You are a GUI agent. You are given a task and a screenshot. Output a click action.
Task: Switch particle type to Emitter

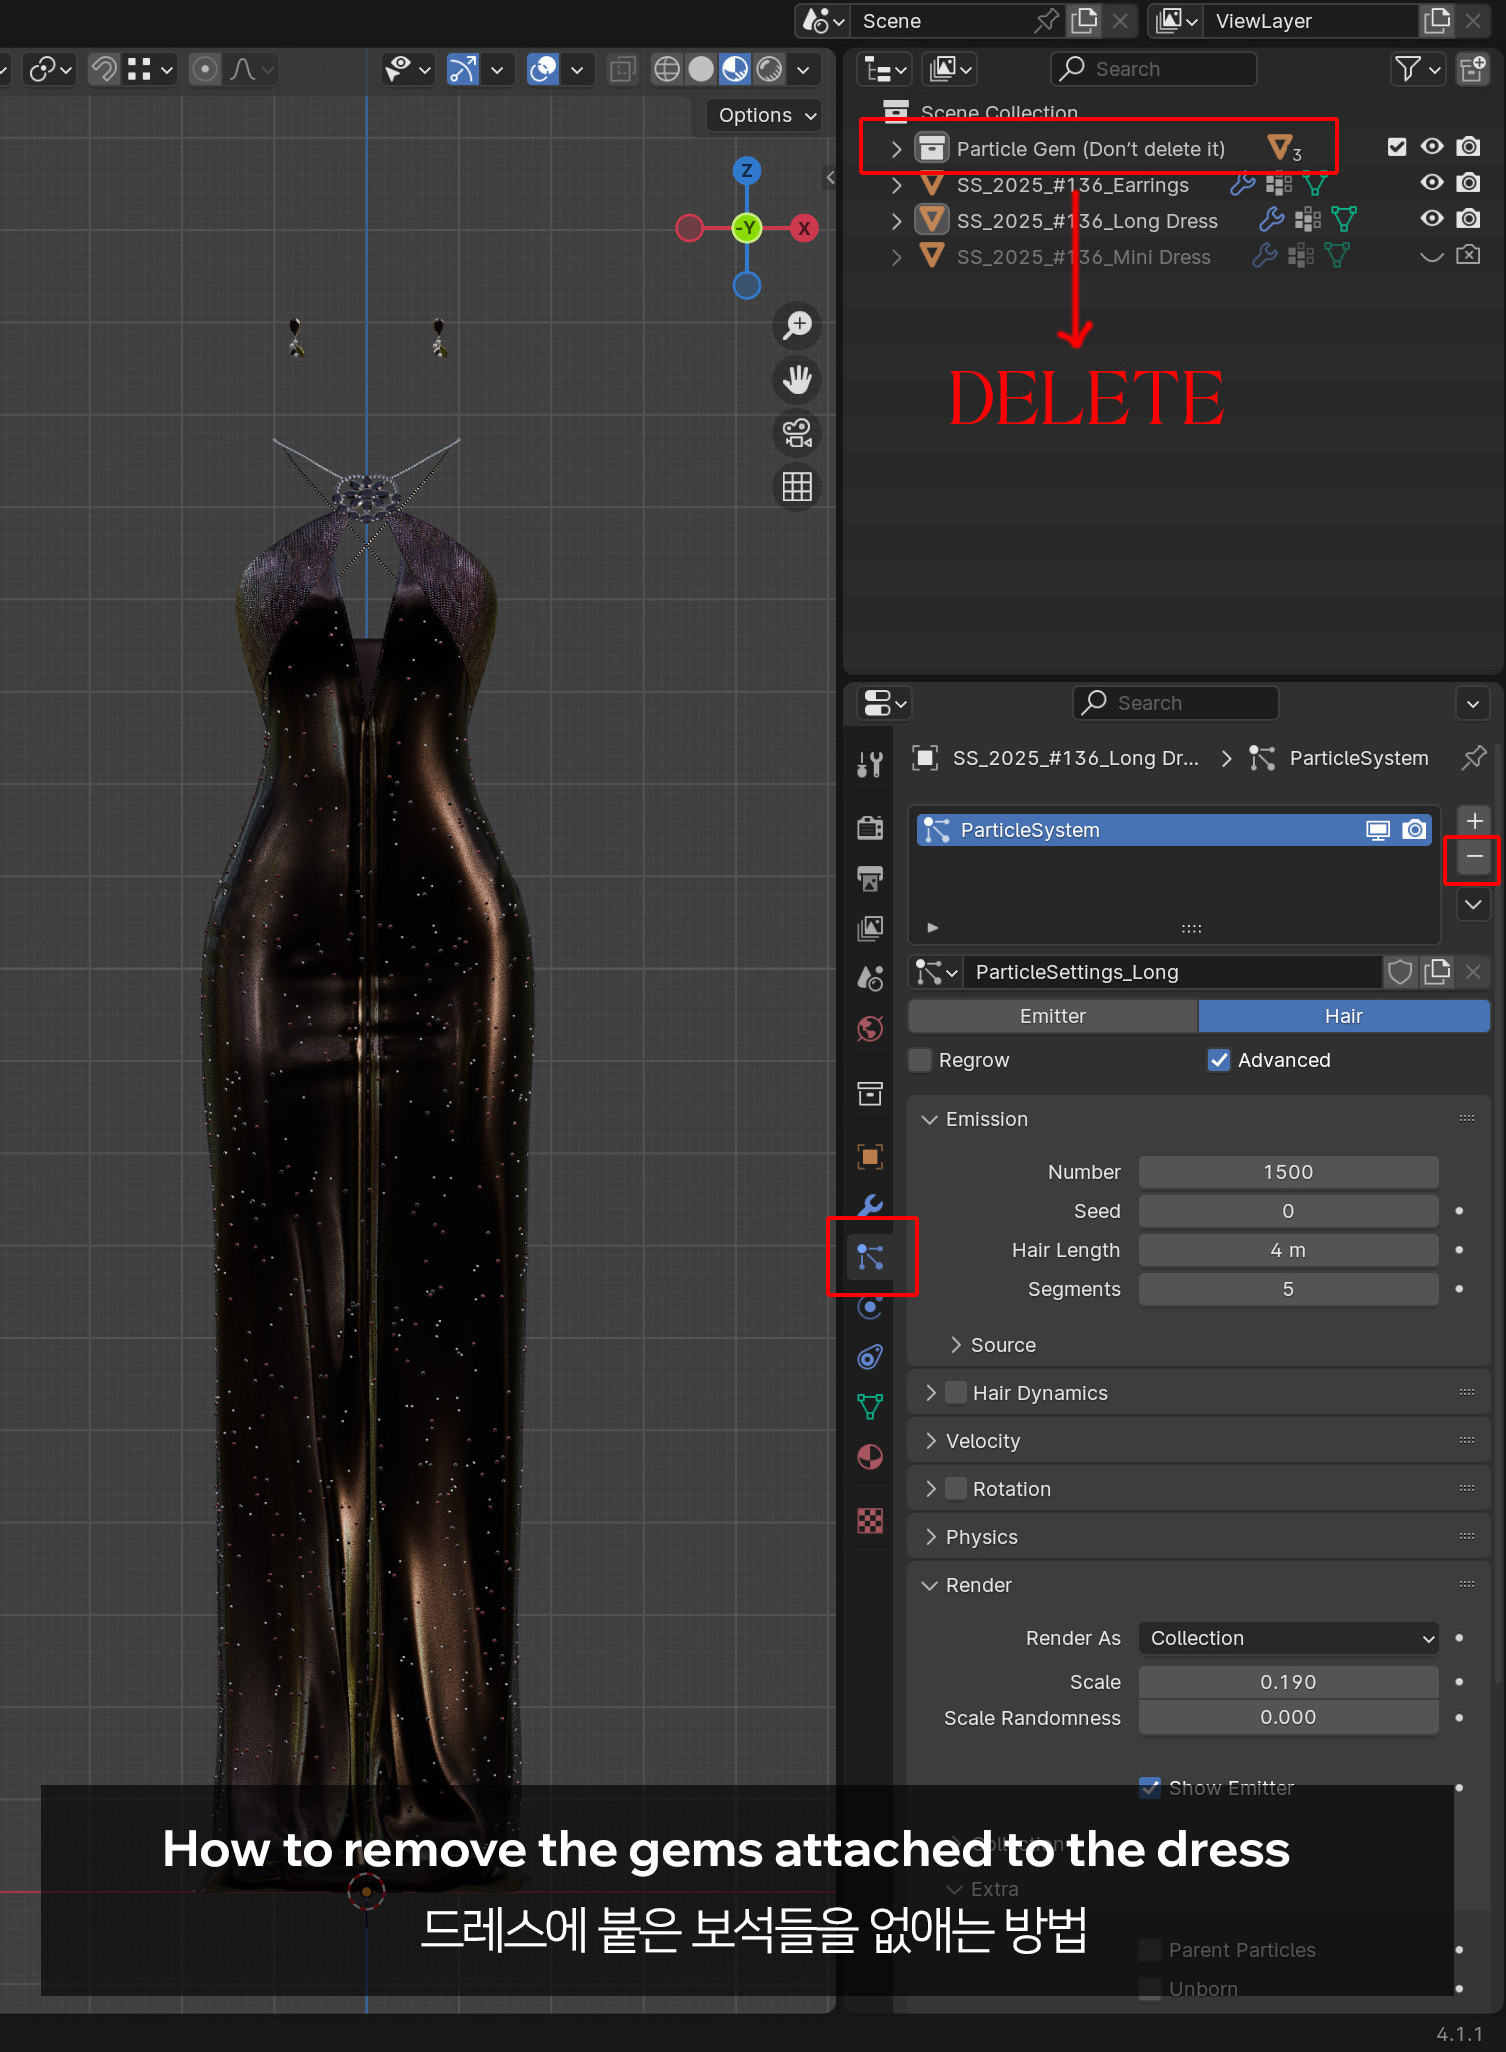click(x=1053, y=1016)
